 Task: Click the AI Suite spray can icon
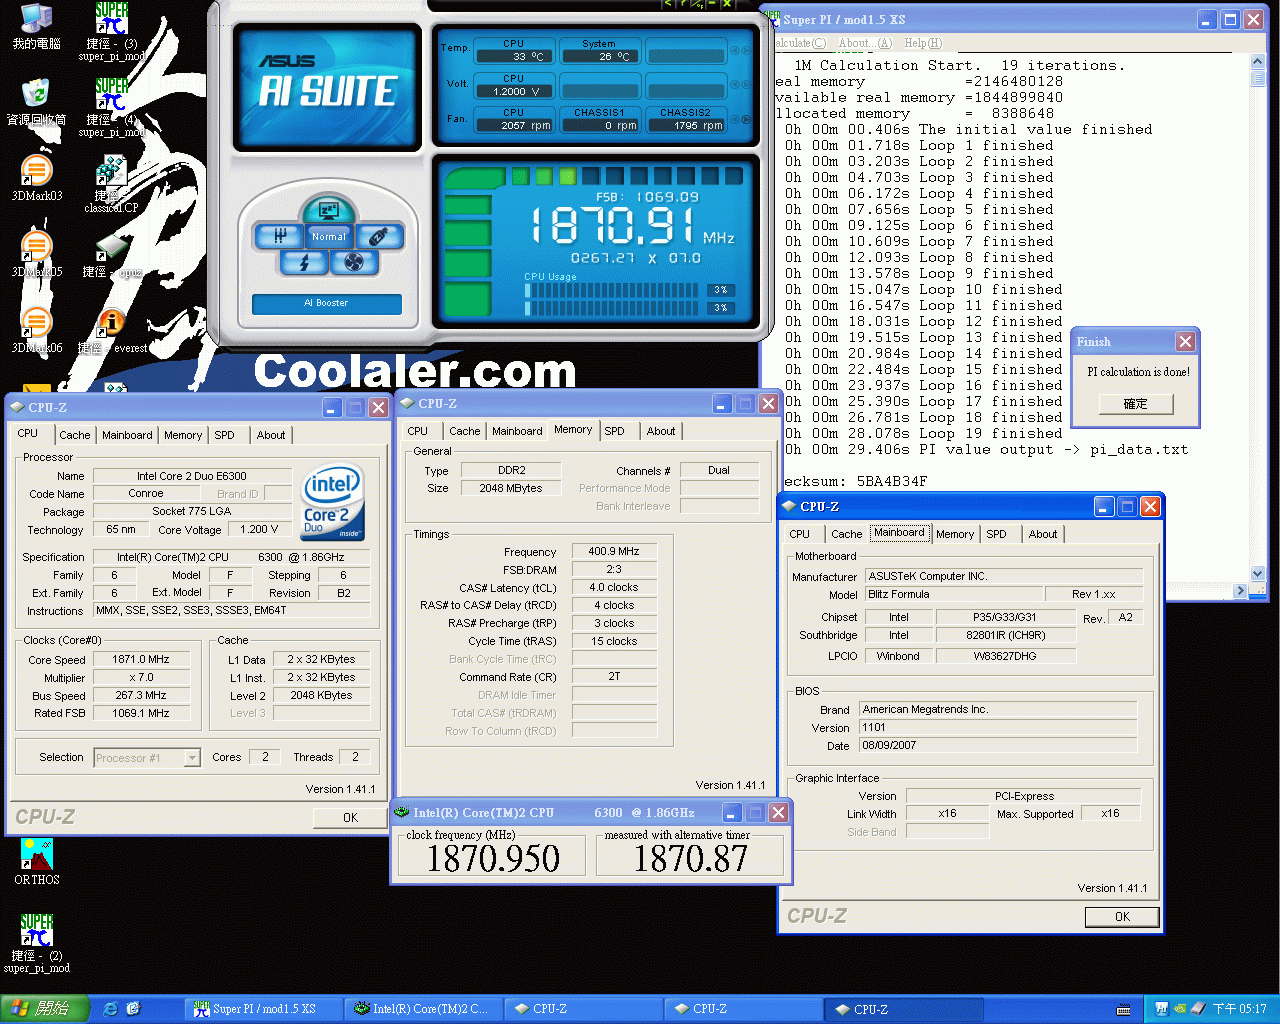(378, 236)
